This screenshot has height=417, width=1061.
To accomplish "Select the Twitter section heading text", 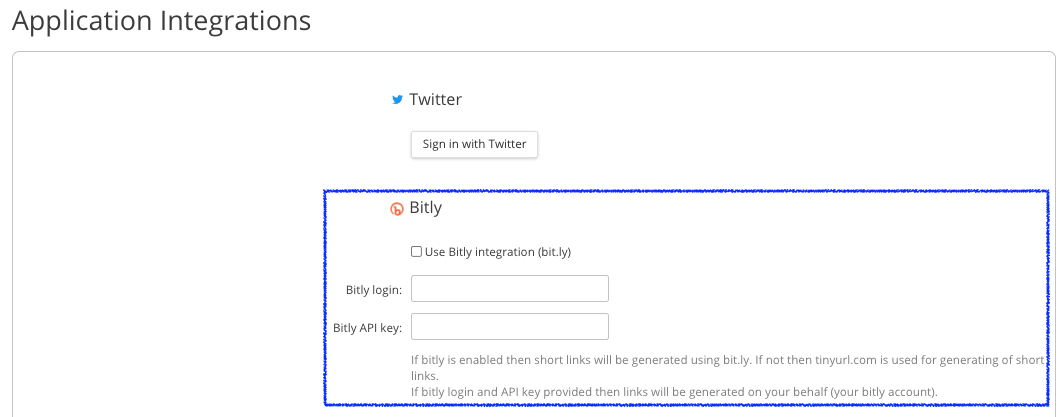I will coord(436,100).
